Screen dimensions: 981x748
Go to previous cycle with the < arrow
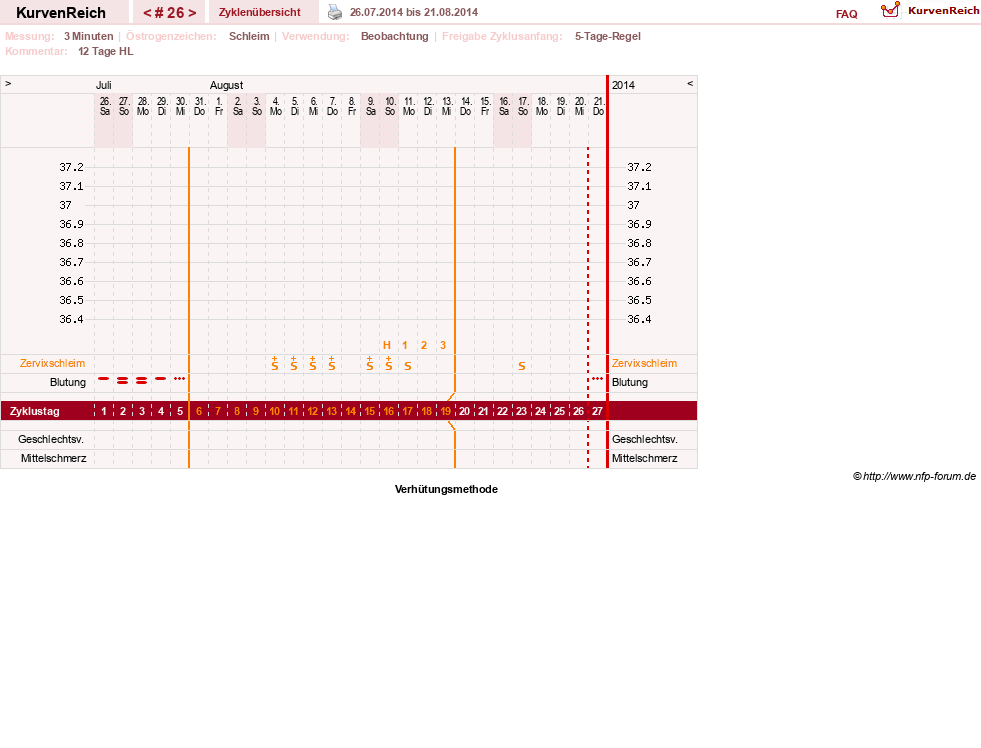coord(147,13)
